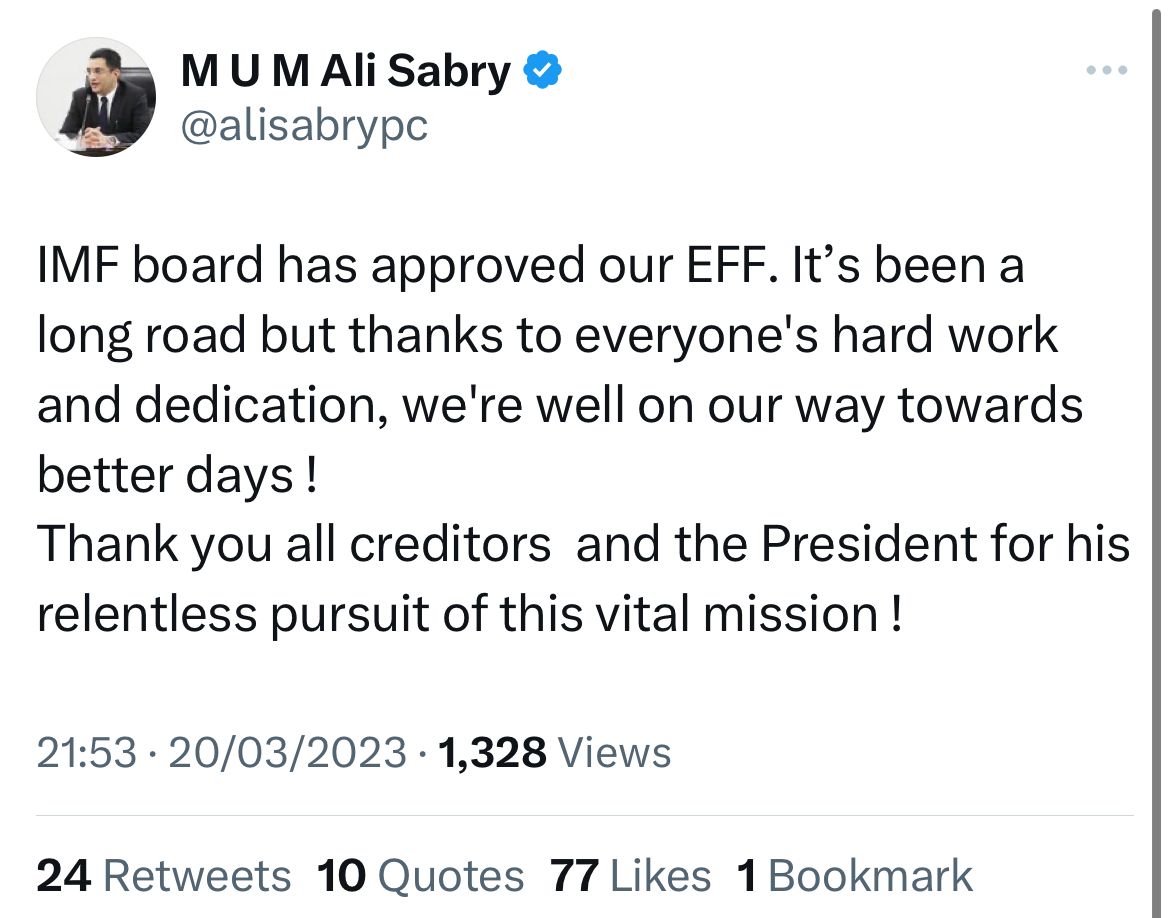Click the blue verified badge
1170x918 pixels.
[x=542, y=71]
